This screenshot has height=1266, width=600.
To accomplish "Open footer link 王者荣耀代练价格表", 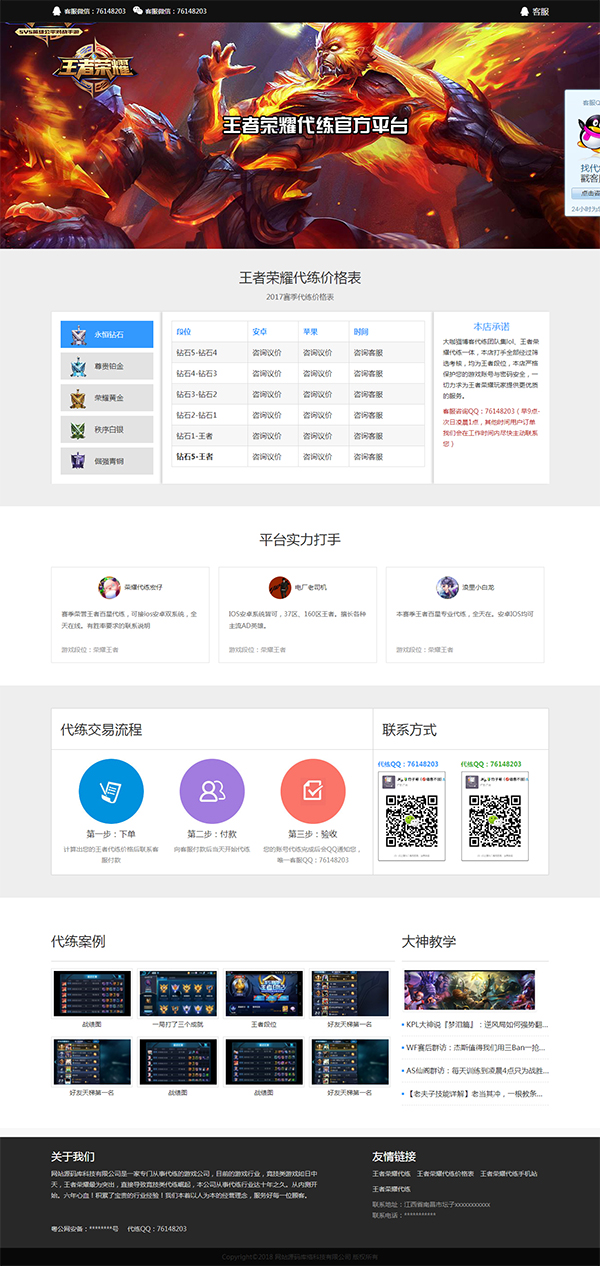I will click(x=445, y=1173).
